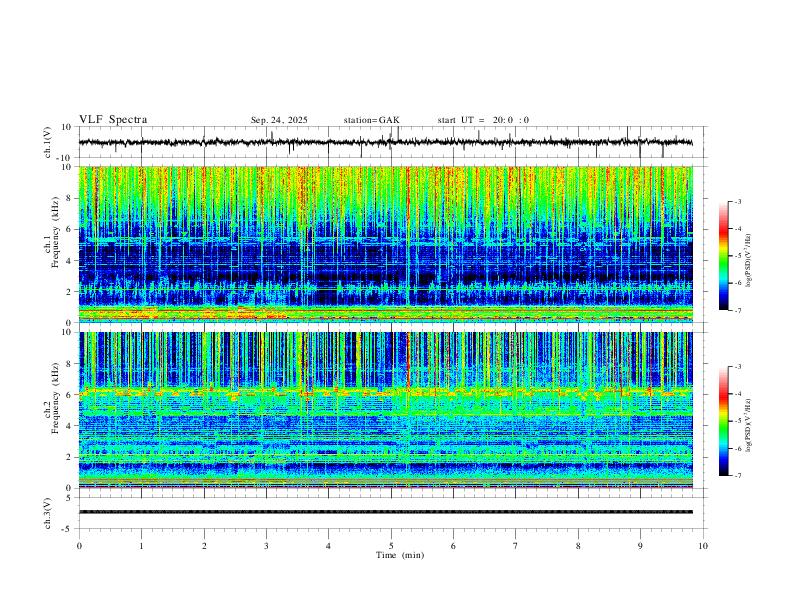Click time axis tick label "3"
The image size is (792, 612).
coord(266,546)
